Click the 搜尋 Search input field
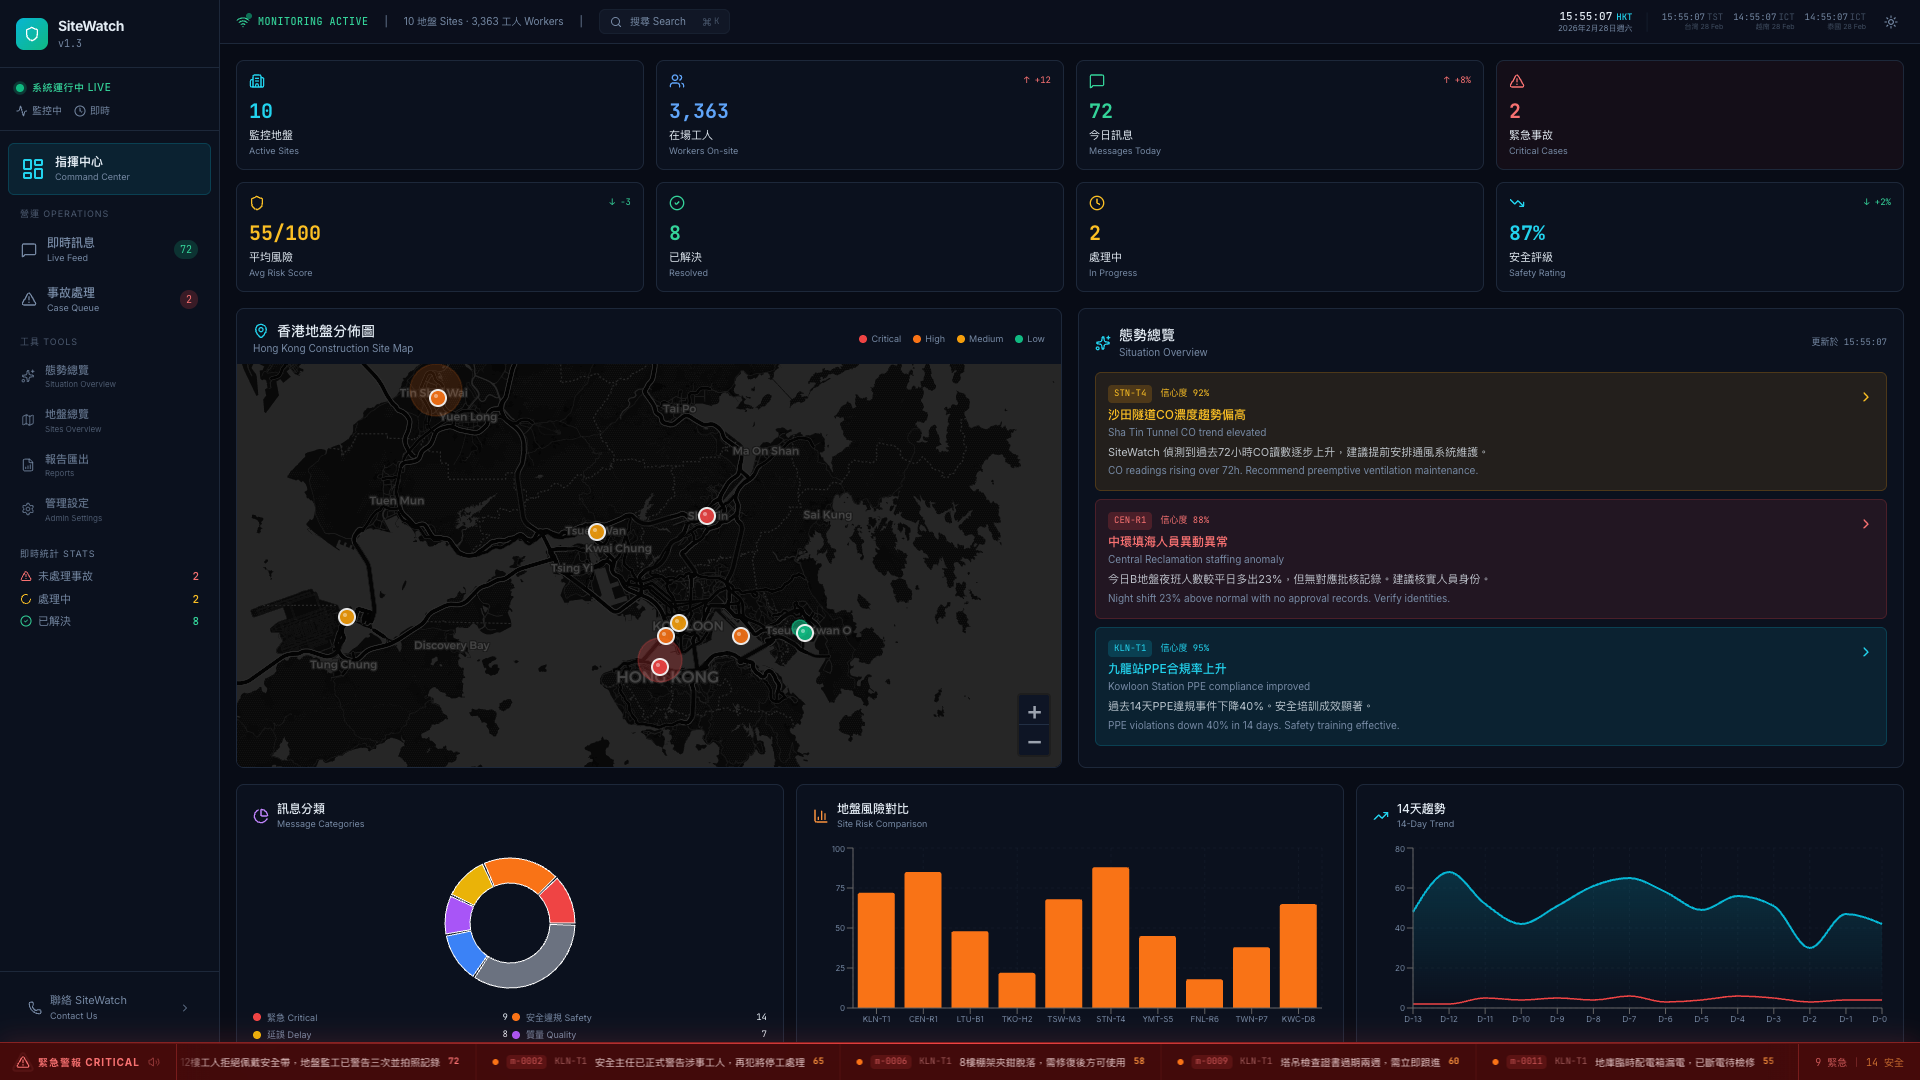This screenshot has width=1920, height=1080. pyautogui.click(x=663, y=21)
